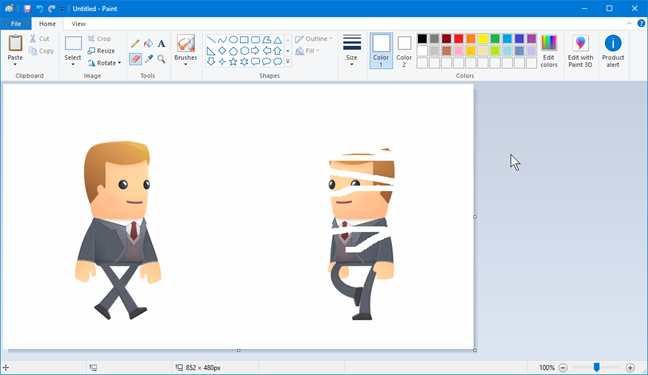Open the File menu
Viewport: 648px width, 375px height.
16,24
